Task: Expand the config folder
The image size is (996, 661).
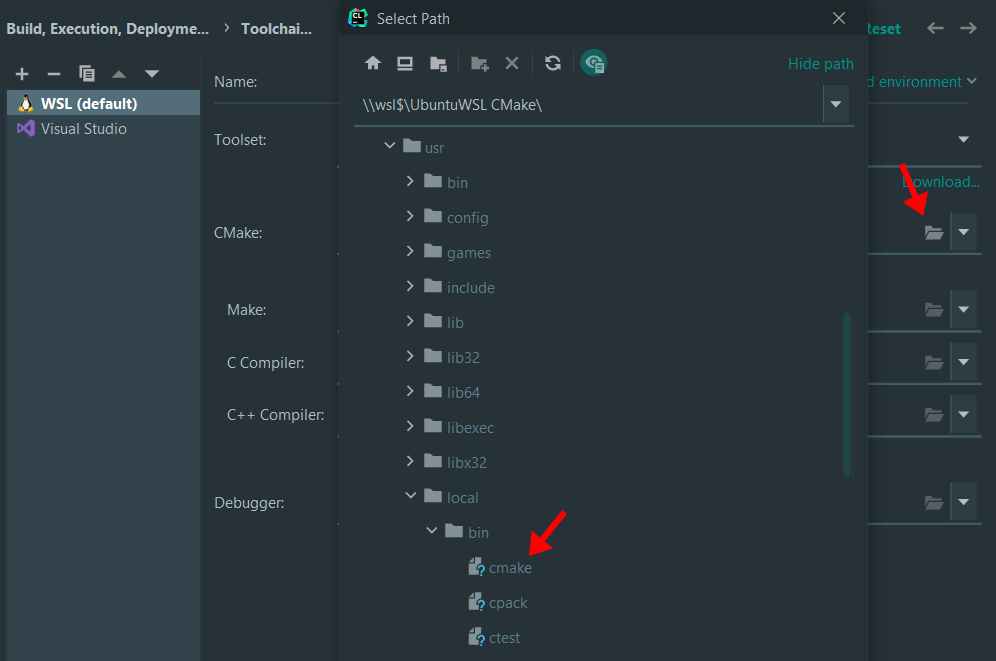Action: [410, 217]
